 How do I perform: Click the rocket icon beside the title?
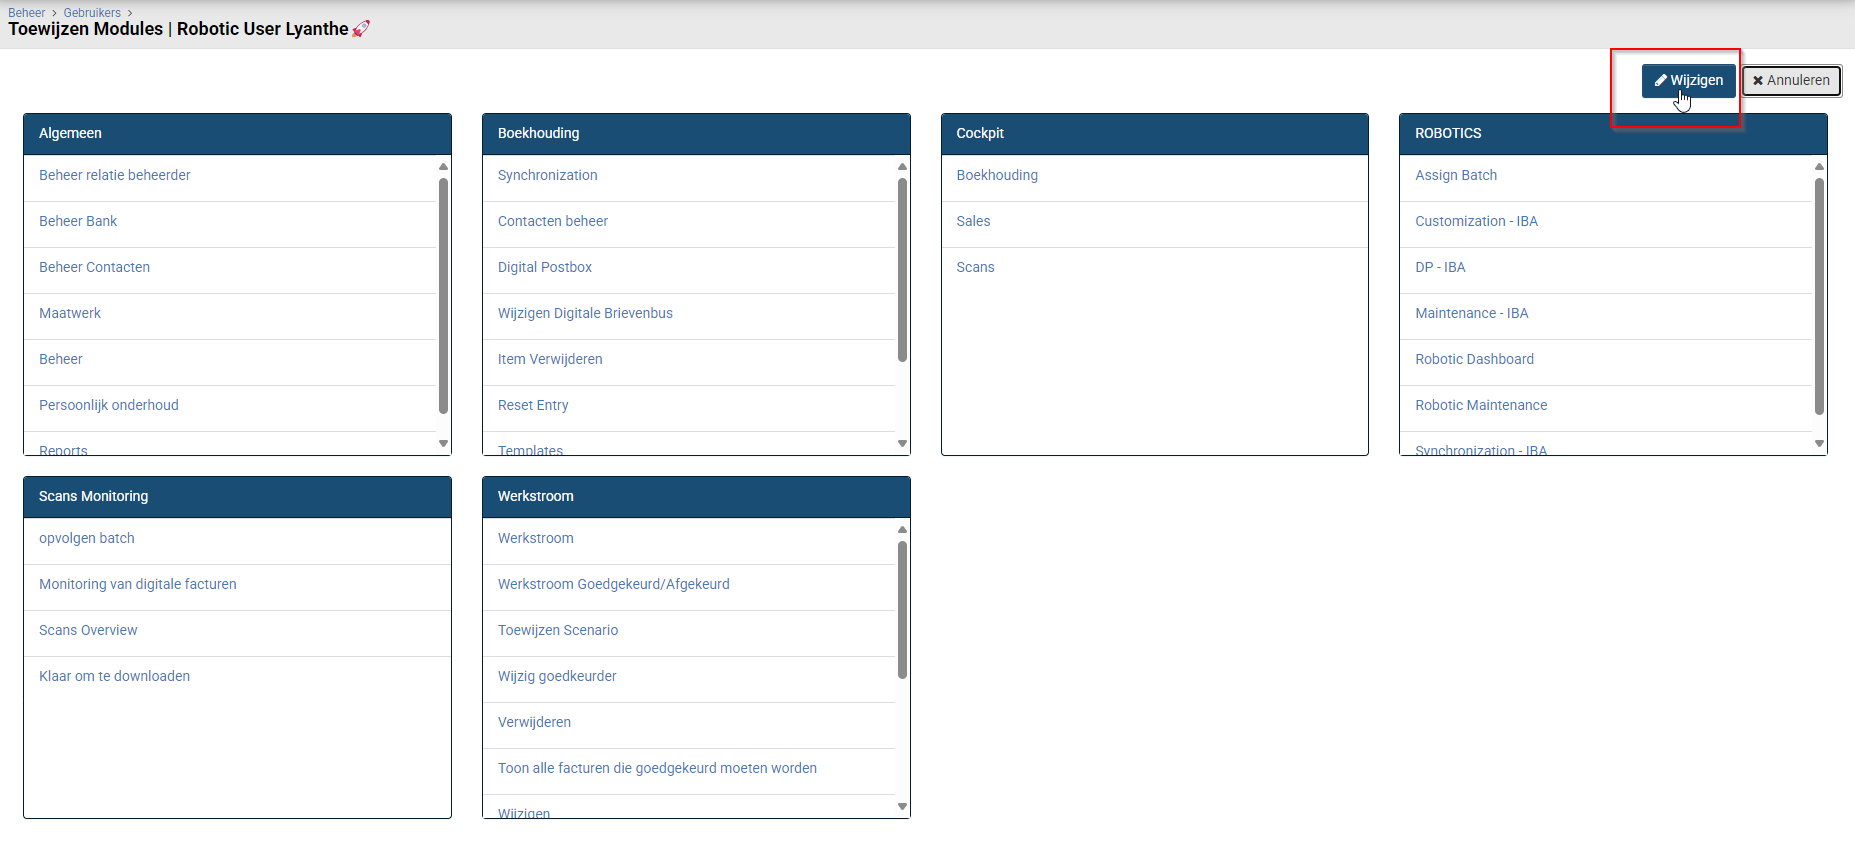tap(361, 29)
